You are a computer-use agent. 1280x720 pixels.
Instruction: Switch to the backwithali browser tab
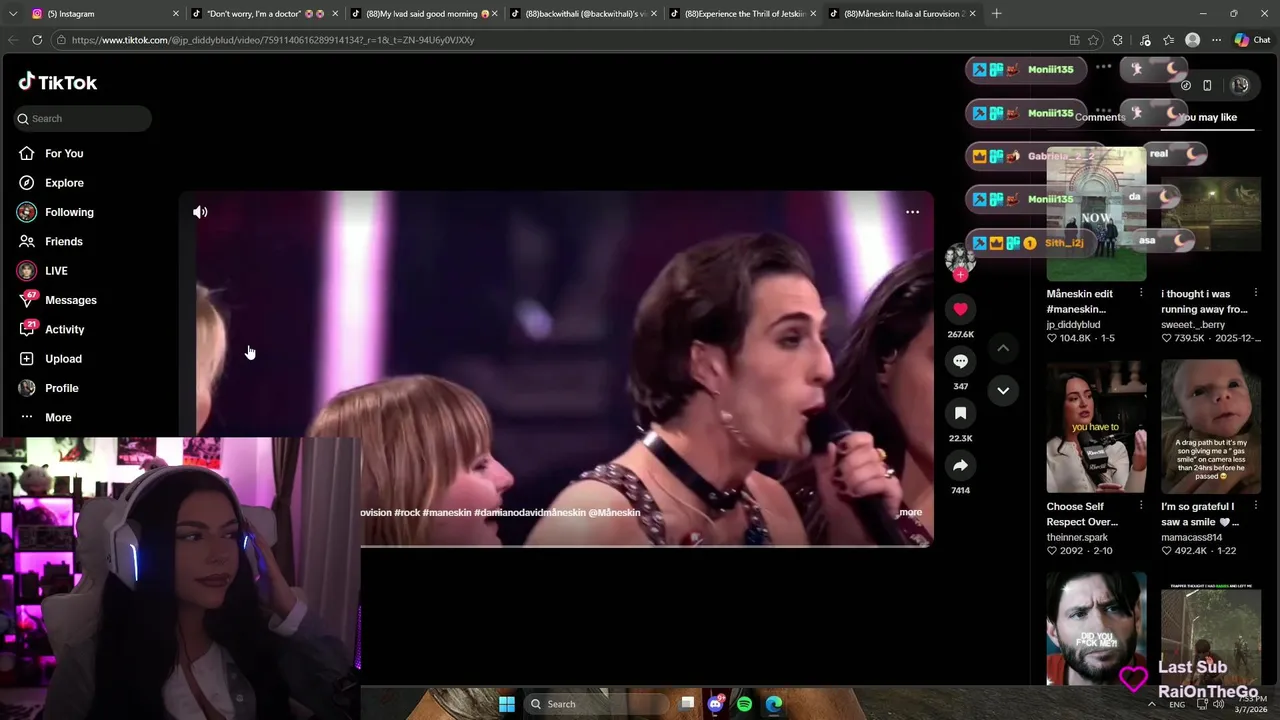(x=583, y=14)
